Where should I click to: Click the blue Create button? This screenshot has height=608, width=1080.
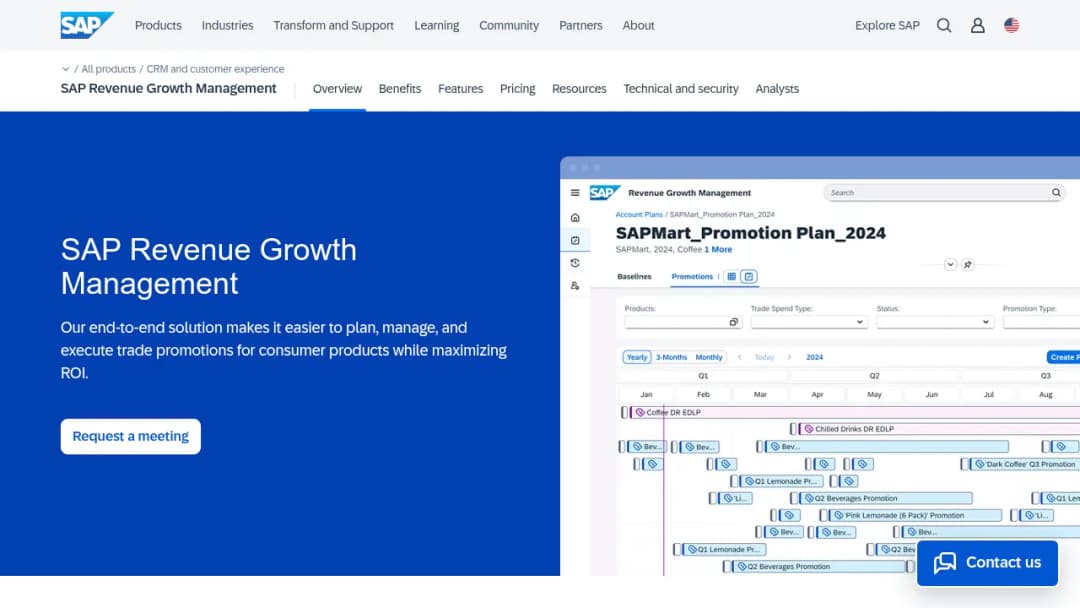pos(1063,357)
